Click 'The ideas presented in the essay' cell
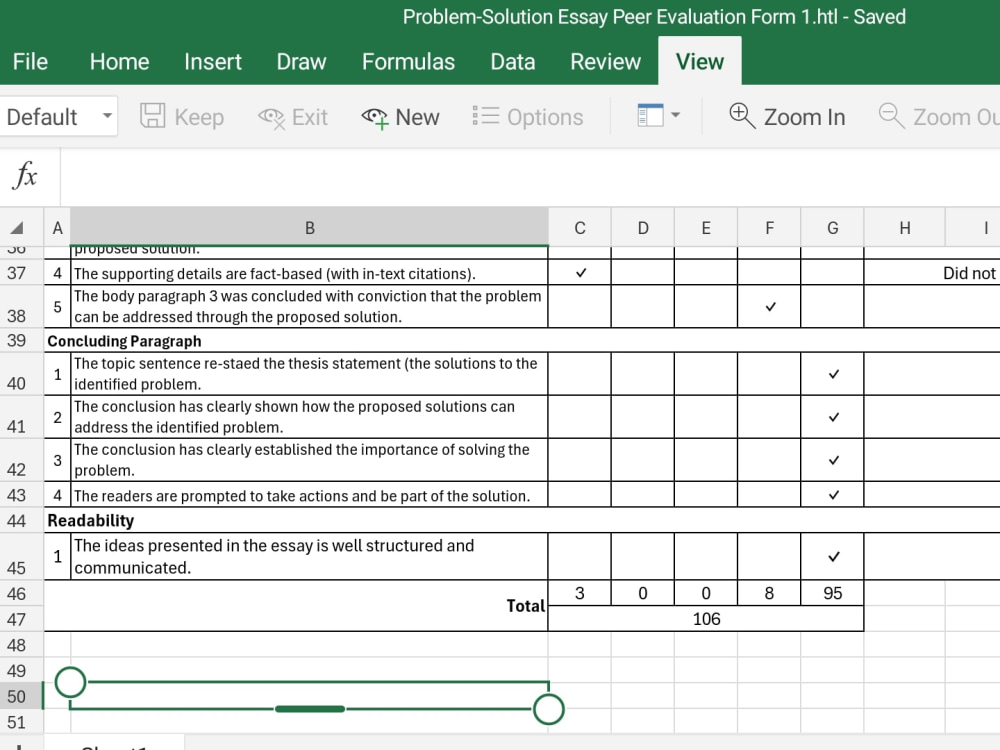This screenshot has width=1000, height=750. (309, 557)
